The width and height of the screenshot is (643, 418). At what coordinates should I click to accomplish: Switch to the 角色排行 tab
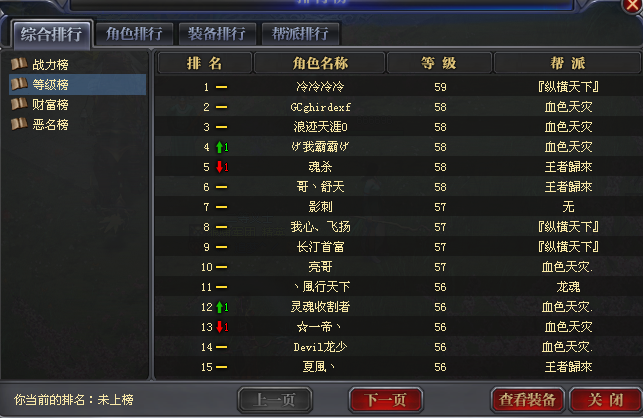(134, 34)
